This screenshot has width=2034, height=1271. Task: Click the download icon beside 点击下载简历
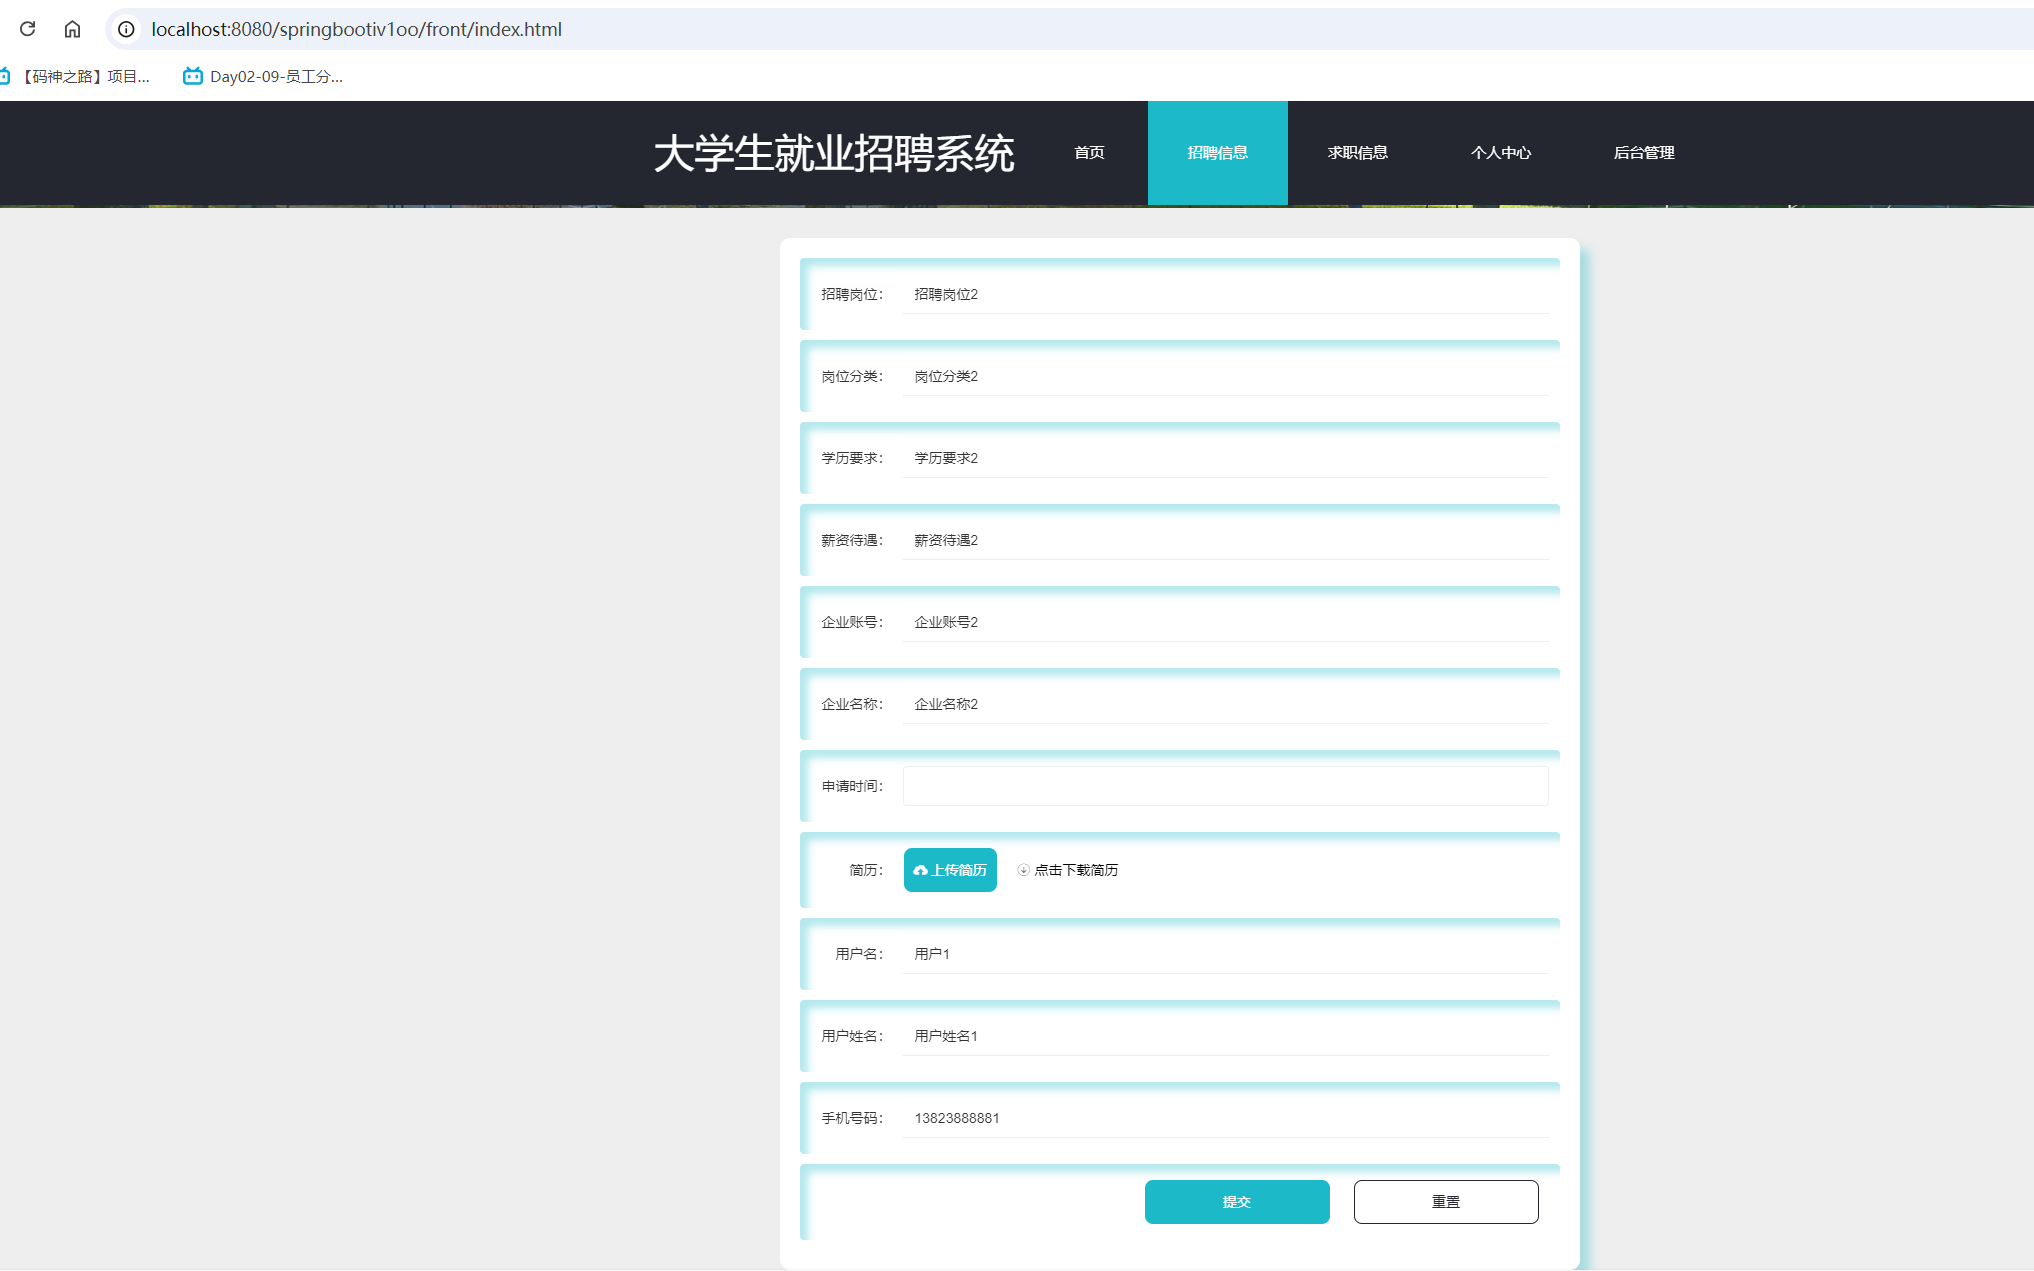(x=1023, y=870)
